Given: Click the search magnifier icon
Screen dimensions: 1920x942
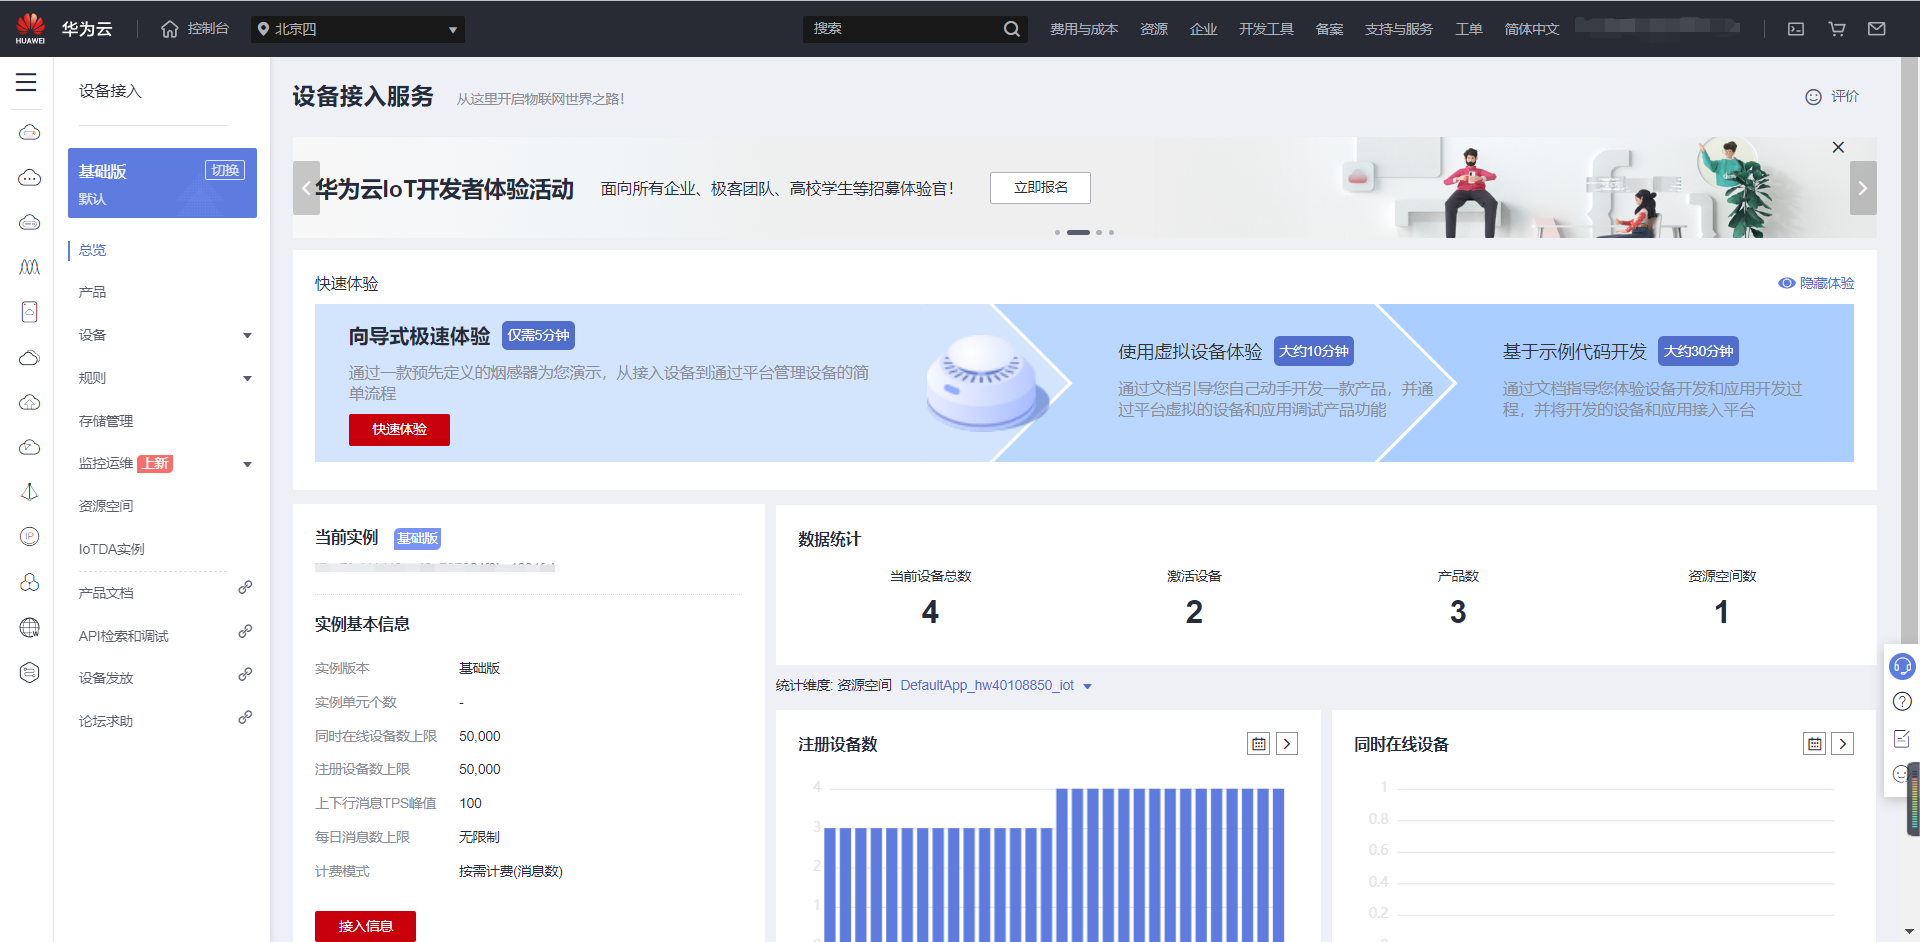Looking at the screenshot, I should 1012,29.
